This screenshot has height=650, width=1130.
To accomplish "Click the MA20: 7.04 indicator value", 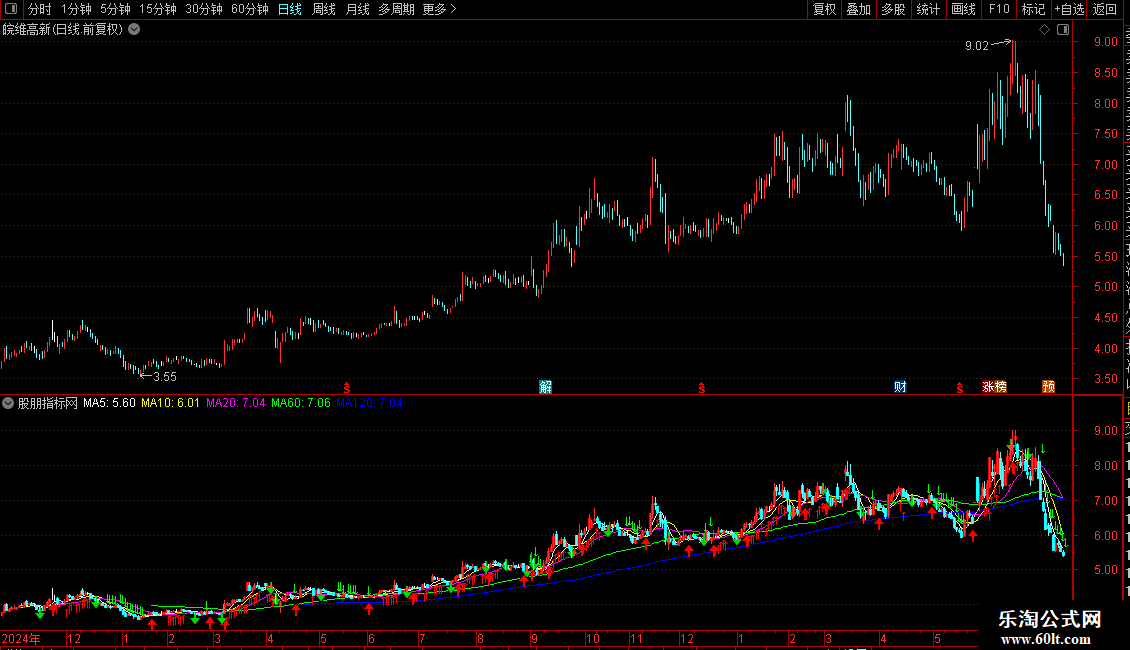I will [x=236, y=404].
